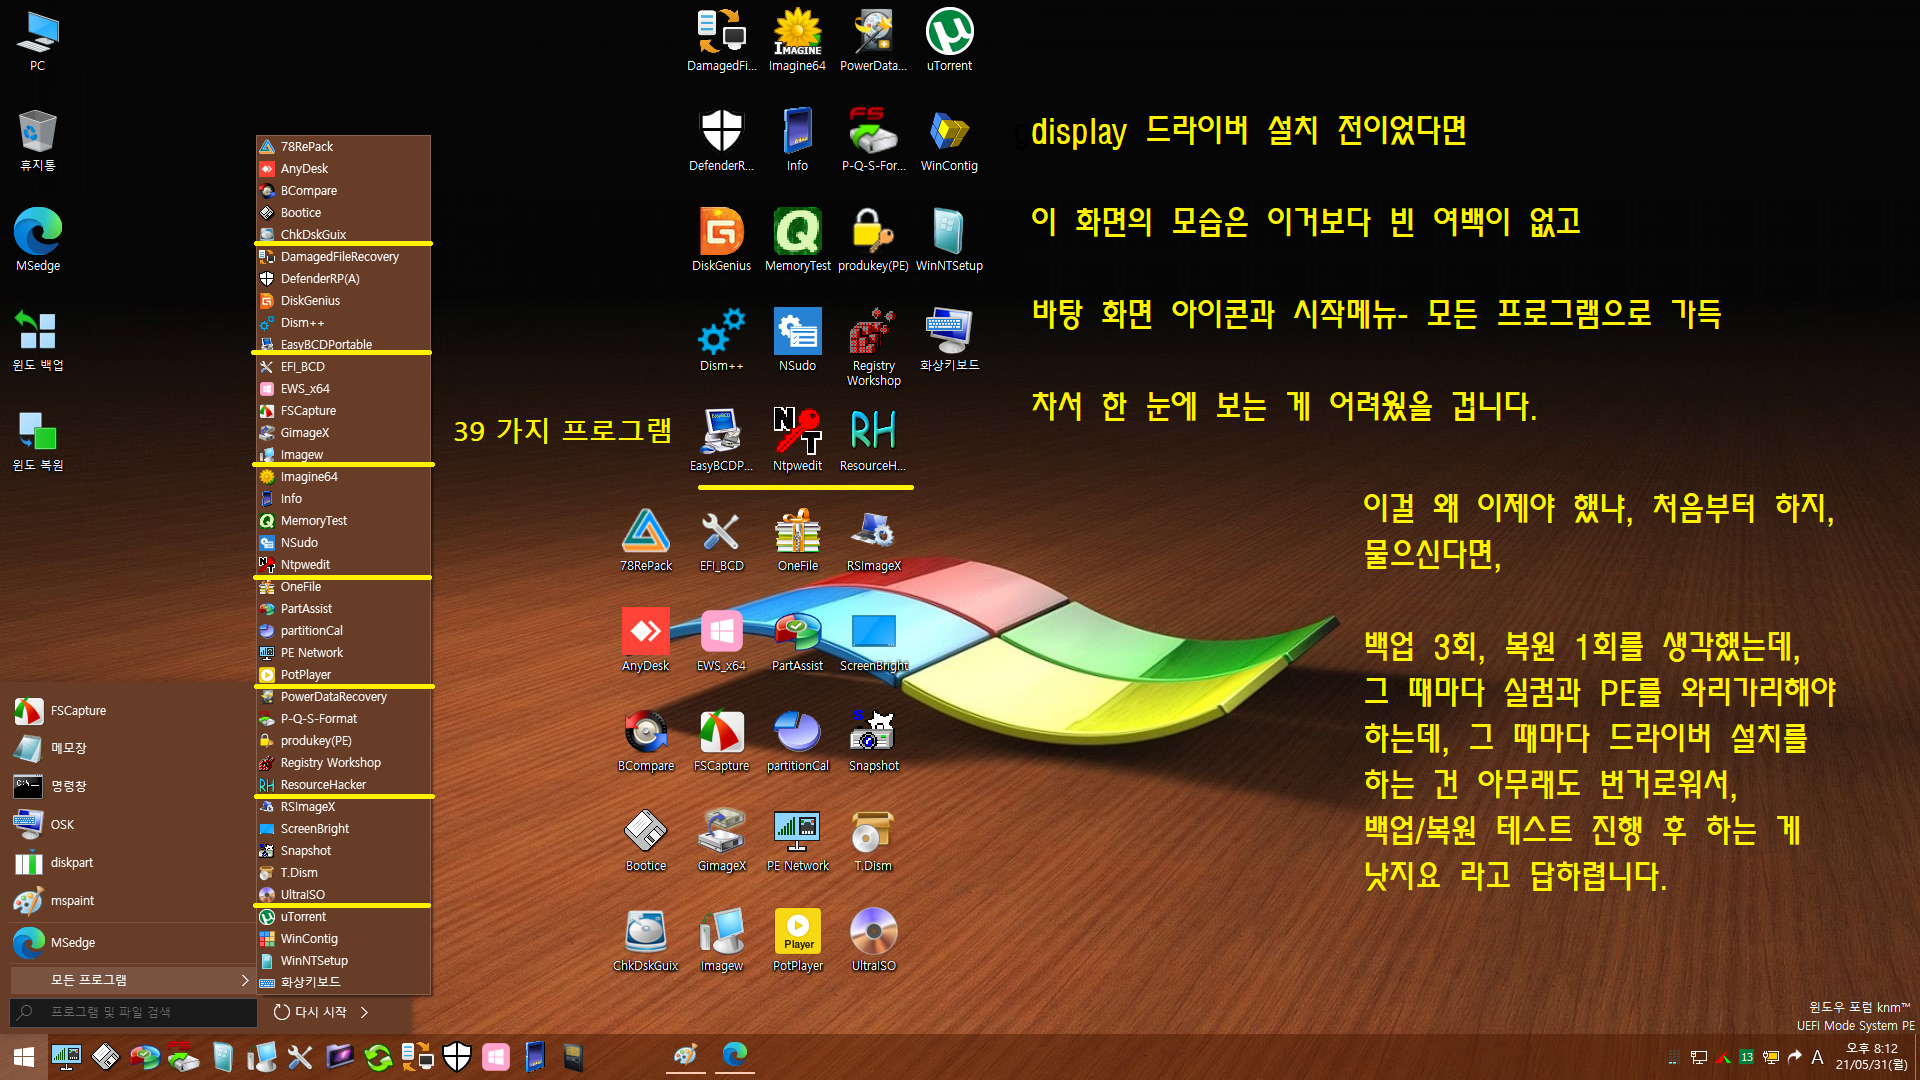Open EasyBCDPortable desktop icon
This screenshot has width=1920, height=1080.
721,440
